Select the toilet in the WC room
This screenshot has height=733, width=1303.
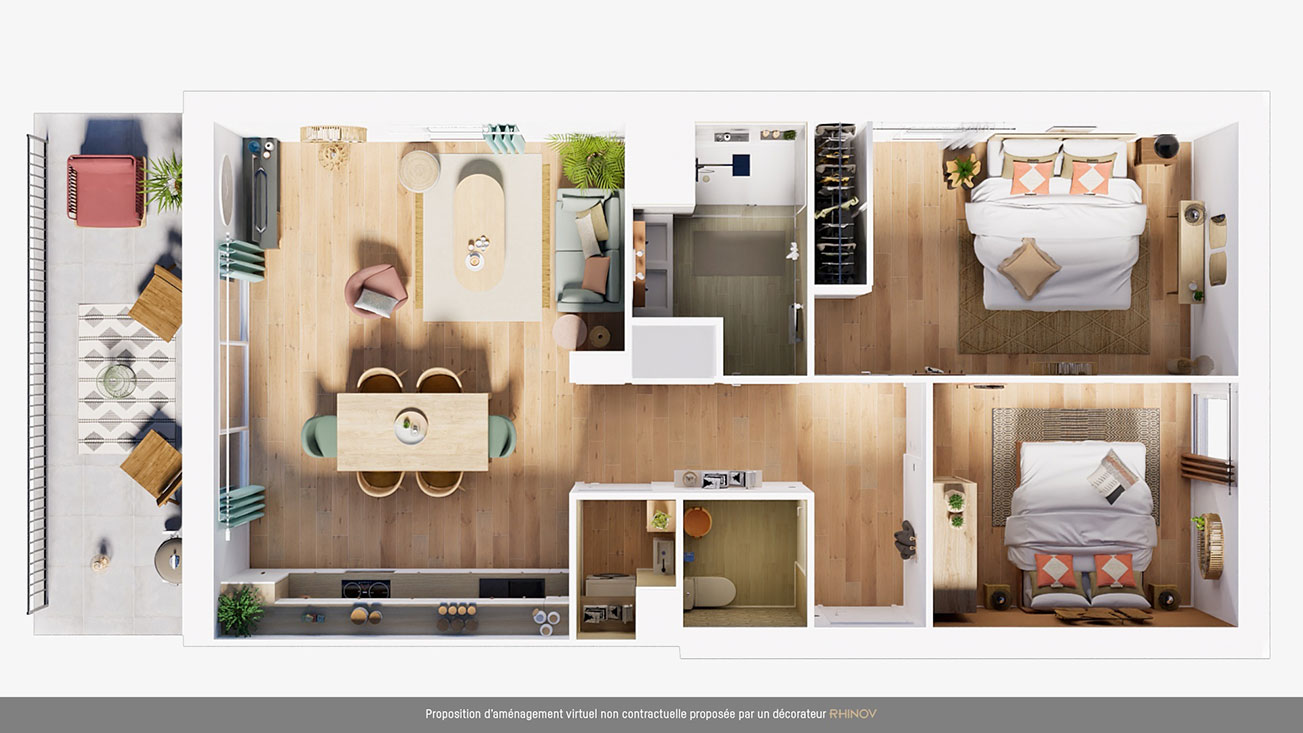click(709, 591)
